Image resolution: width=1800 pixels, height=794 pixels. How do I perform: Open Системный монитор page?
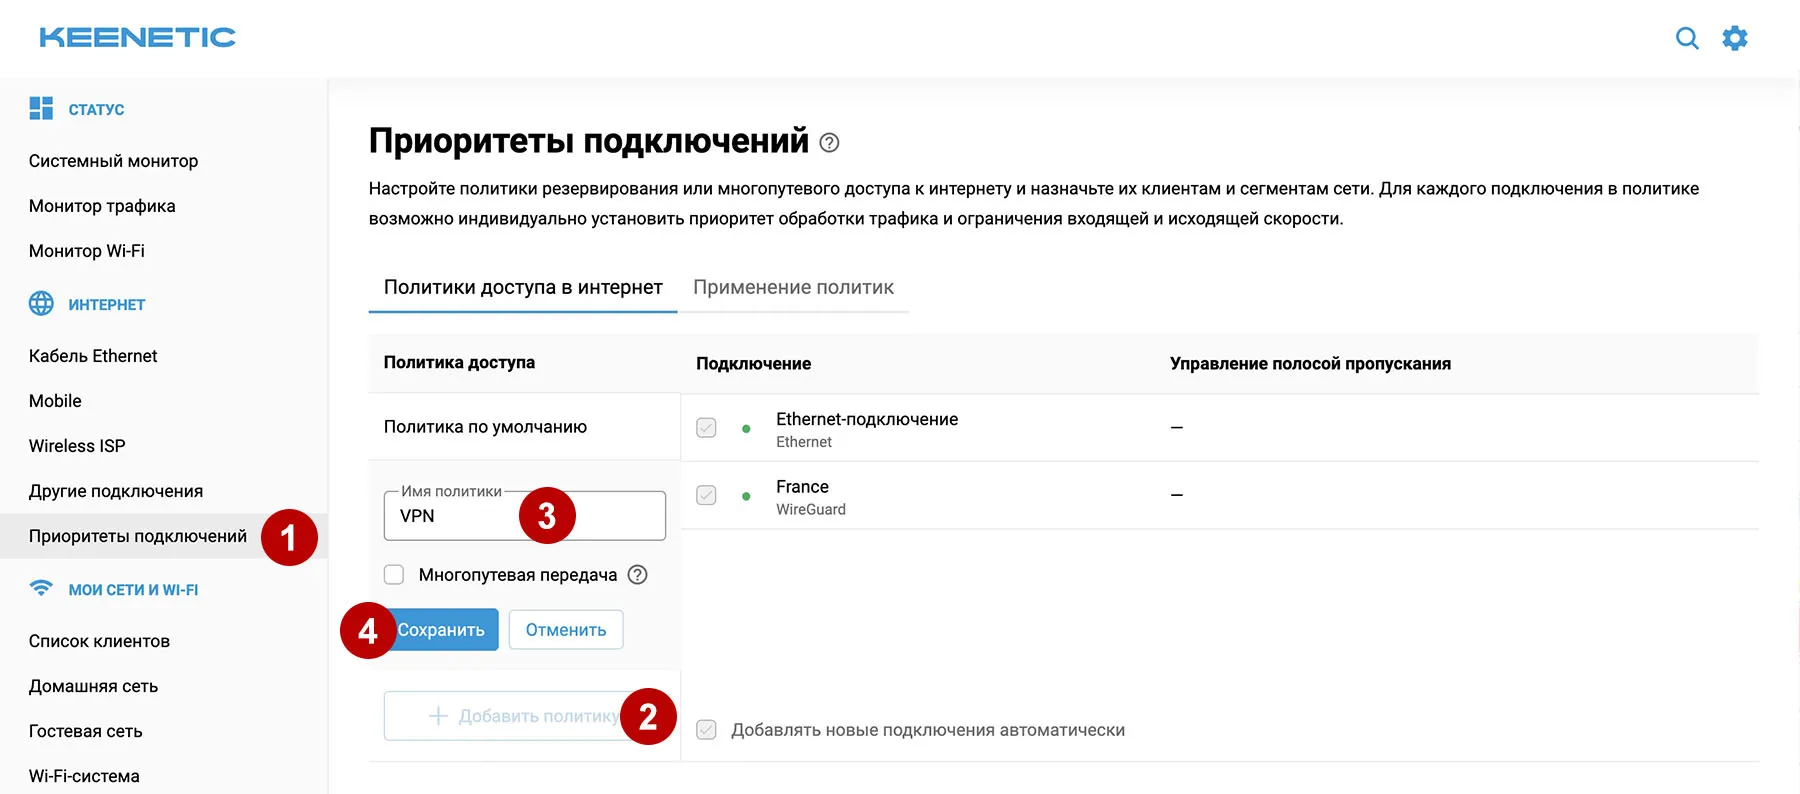113,161
